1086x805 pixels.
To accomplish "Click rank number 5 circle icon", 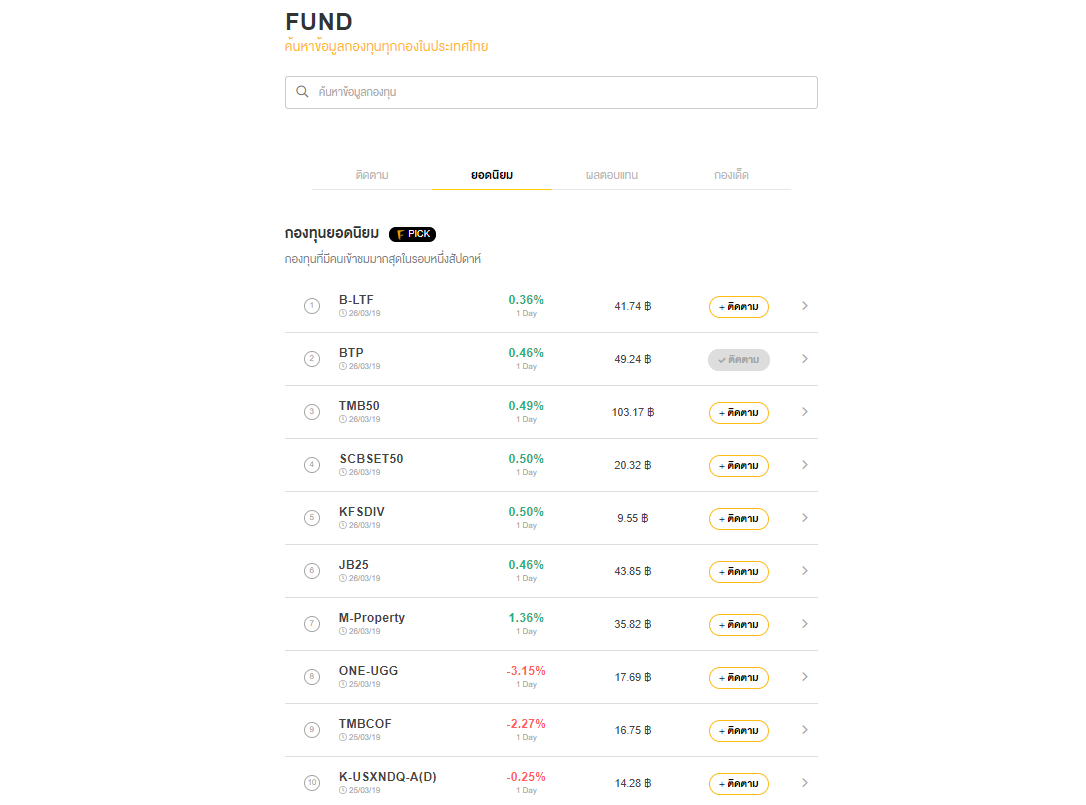I will [312, 518].
